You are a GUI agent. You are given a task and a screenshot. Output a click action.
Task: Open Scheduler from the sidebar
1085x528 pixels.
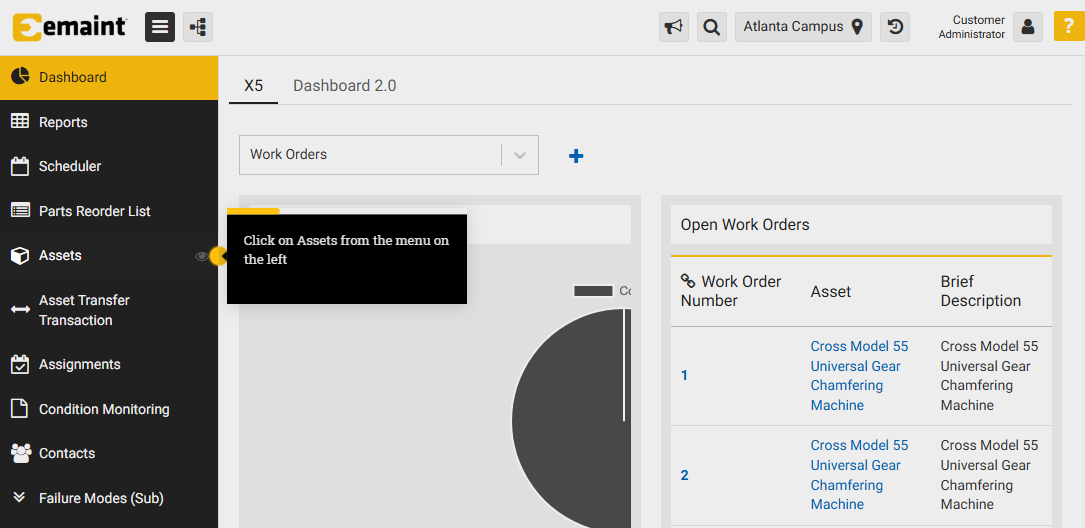coord(70,166)
